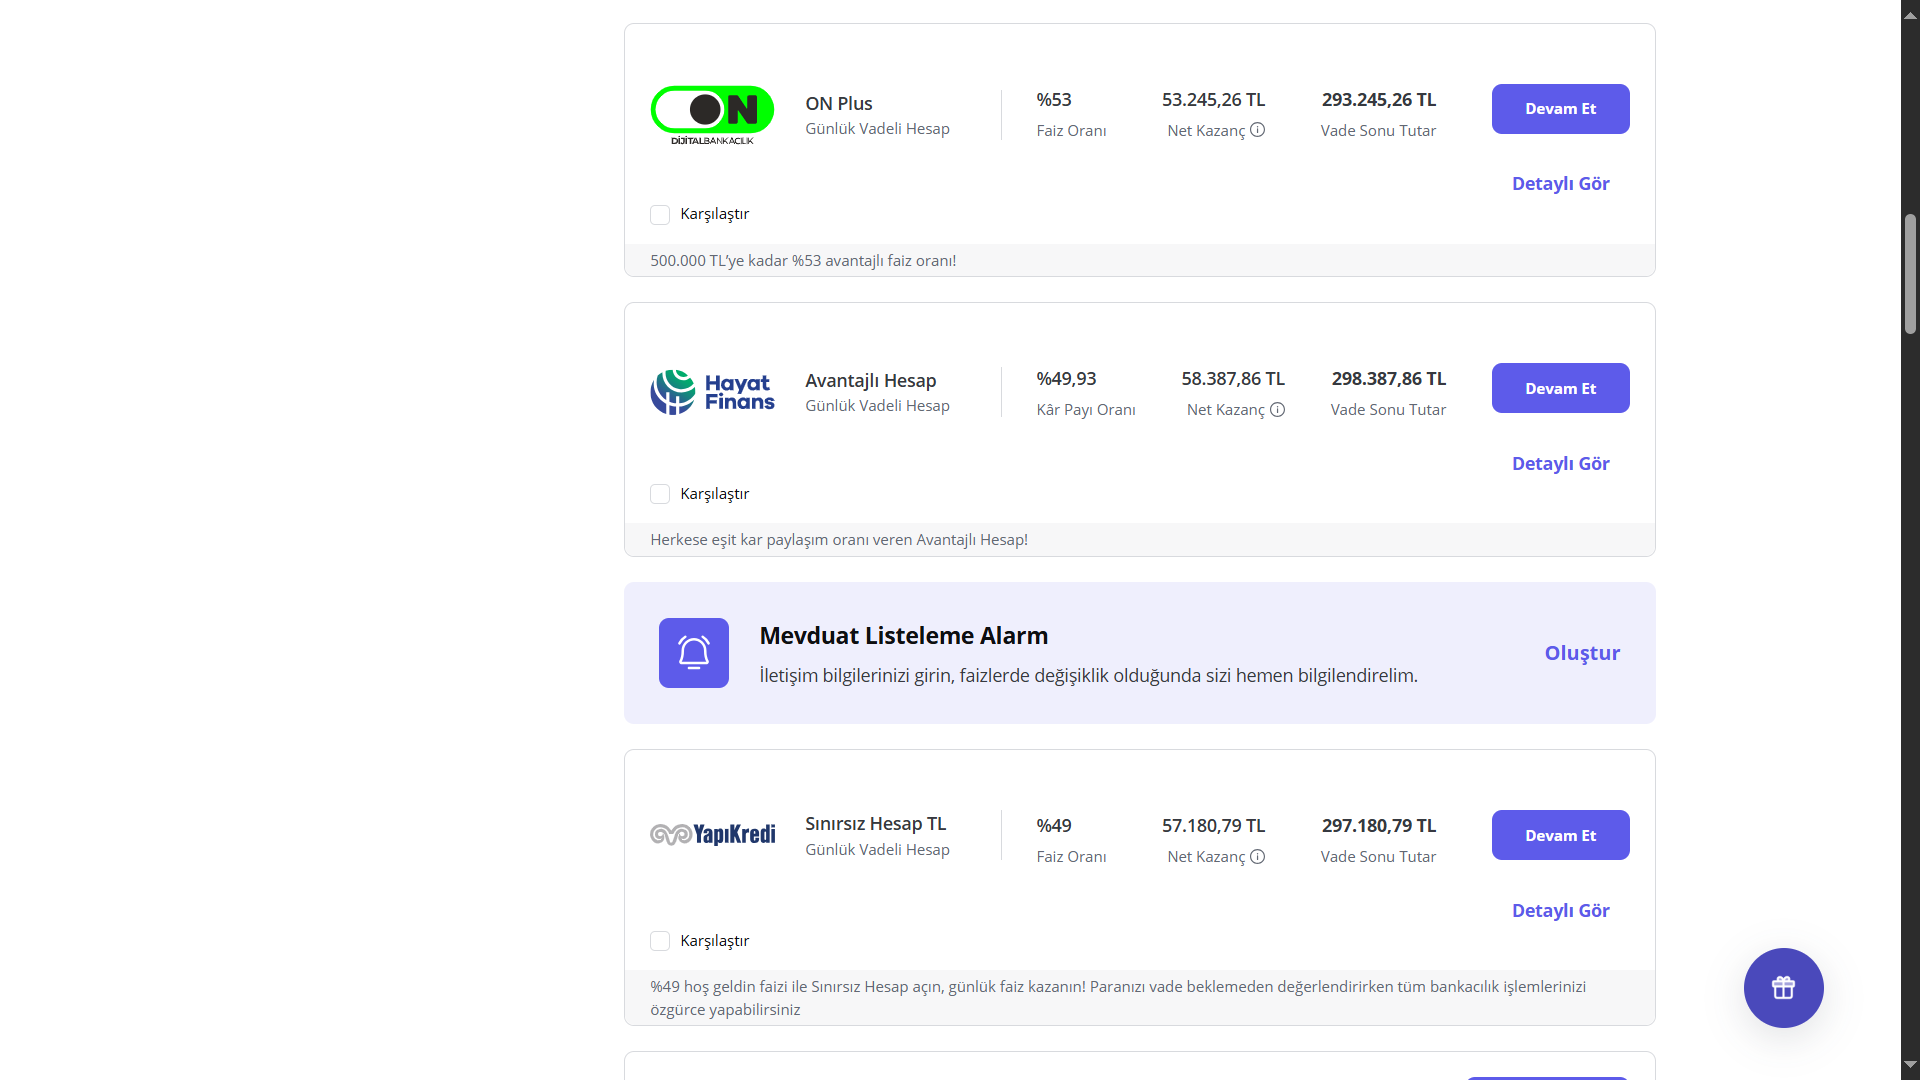Open Detaylı Gör for ON Plus
This screenshot has width=1920, height=1080.
pyautogui.click(x=1560, y=184)
